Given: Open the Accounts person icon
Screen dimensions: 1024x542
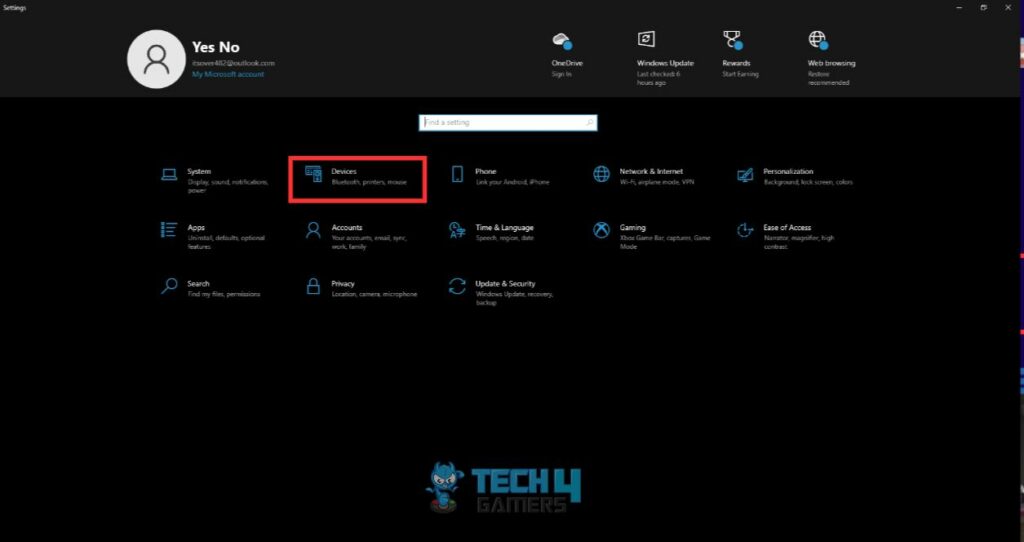Looking at the screenshot, I should coord(313,230).
